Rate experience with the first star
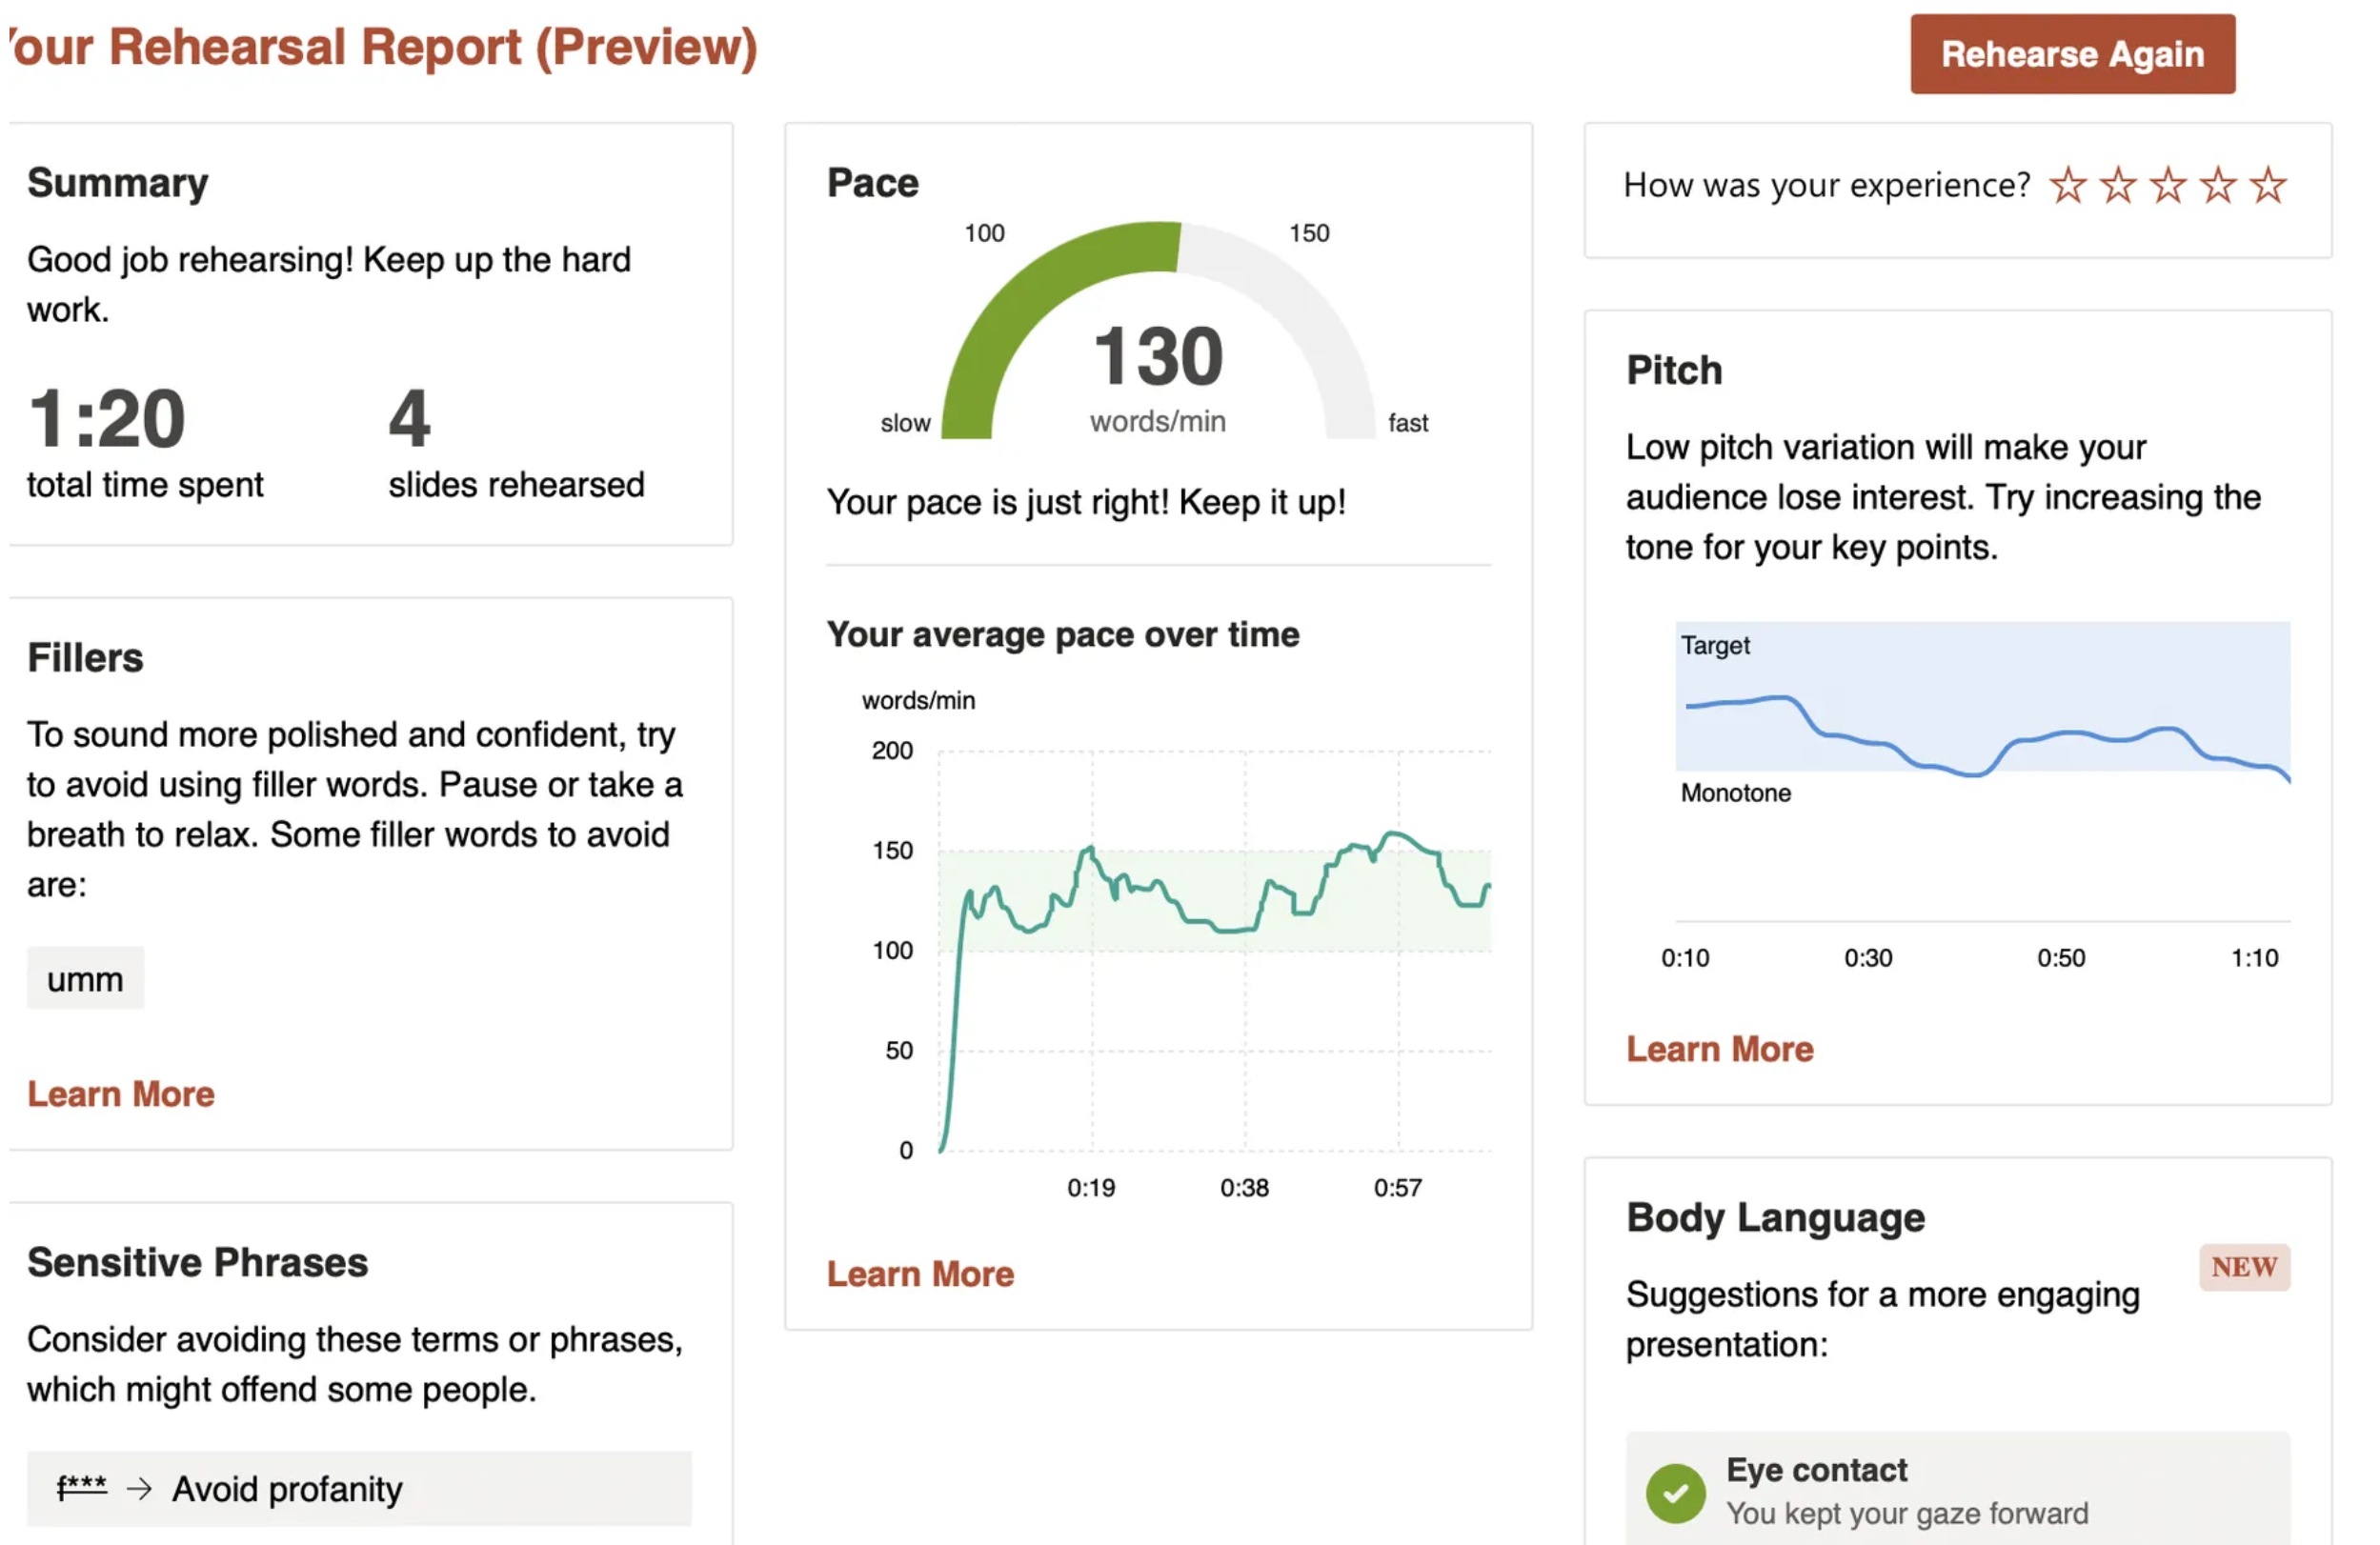This screenshot has width=2380, height=1545. 2068,186
